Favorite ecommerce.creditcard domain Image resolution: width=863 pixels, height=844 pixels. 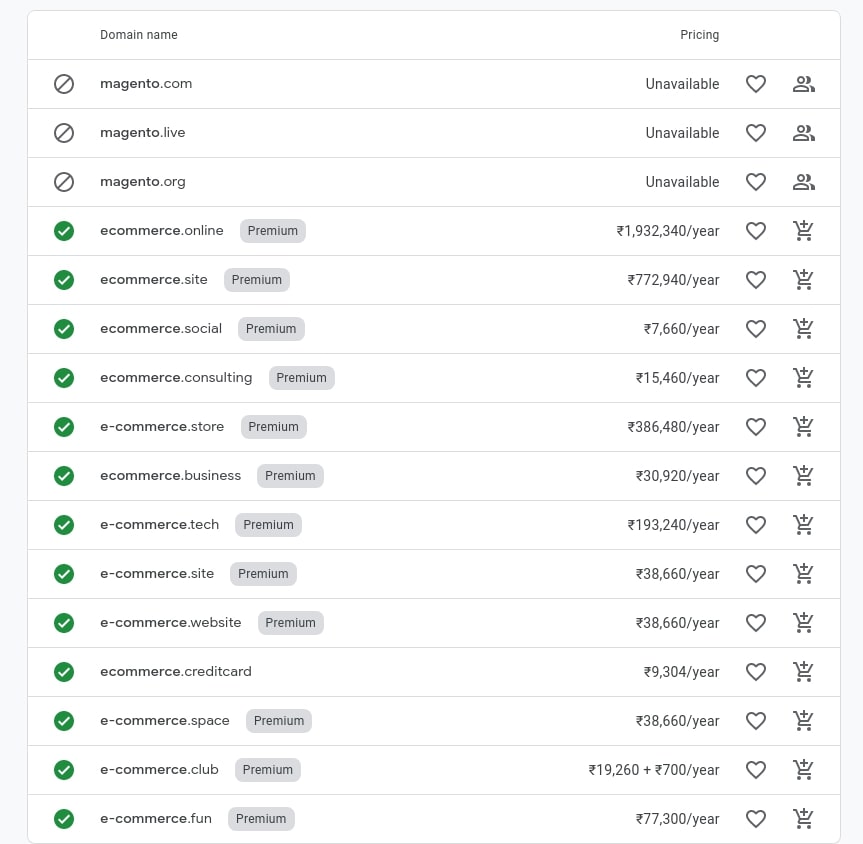756,672
